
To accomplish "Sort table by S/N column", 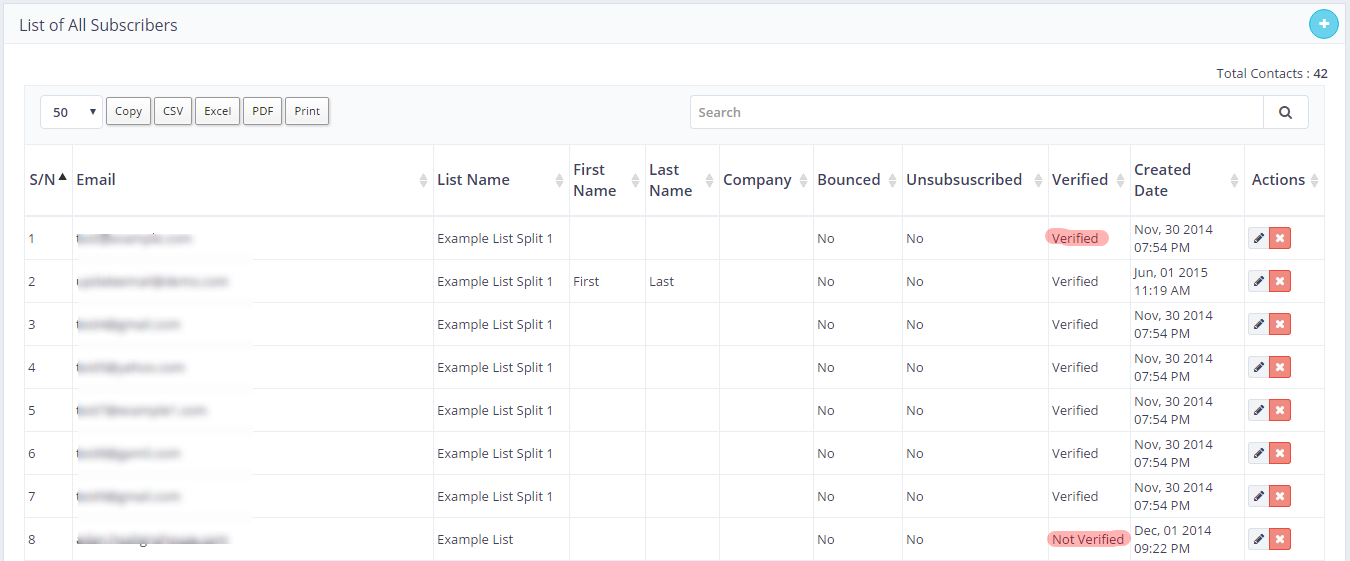I will click(x=47, y=180).
